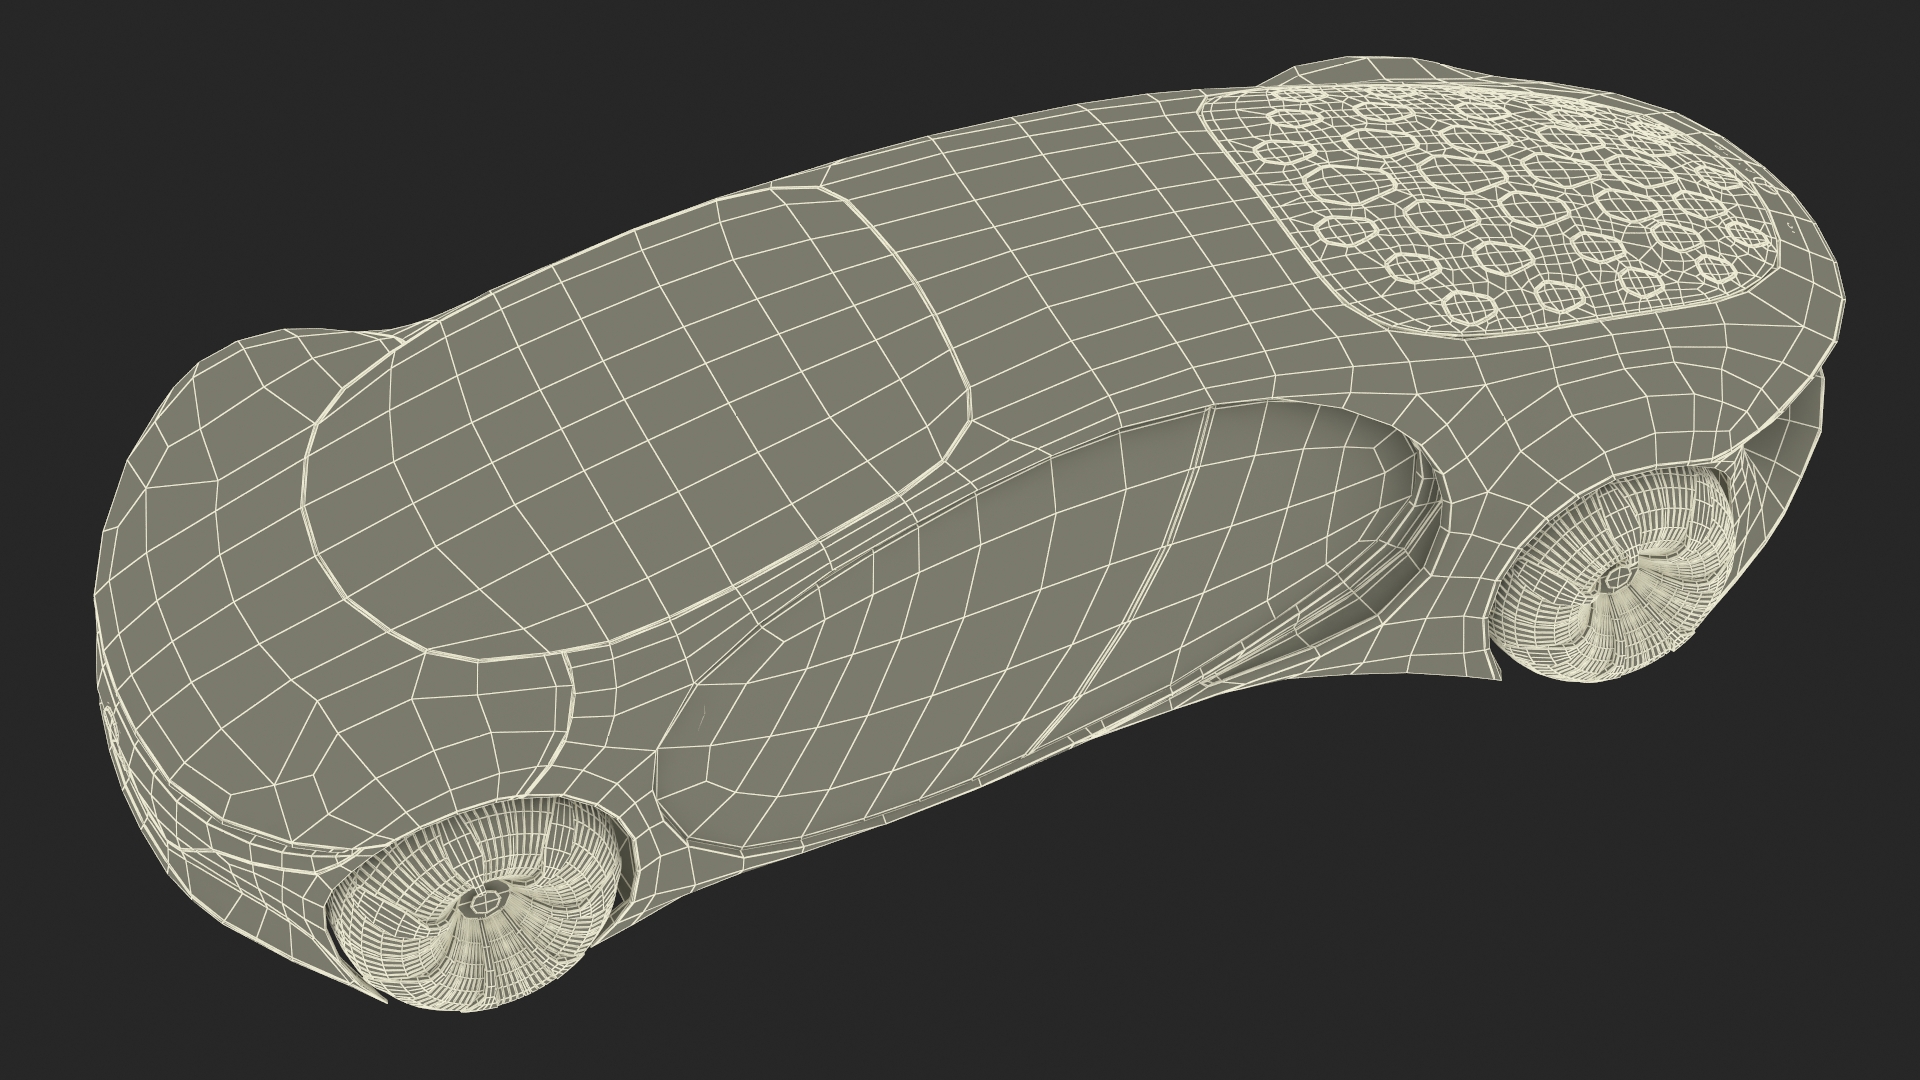The height and width of the screenshot is (1080, 1920).
Task: Click the front wheel hub center
Action: point(484,902)
